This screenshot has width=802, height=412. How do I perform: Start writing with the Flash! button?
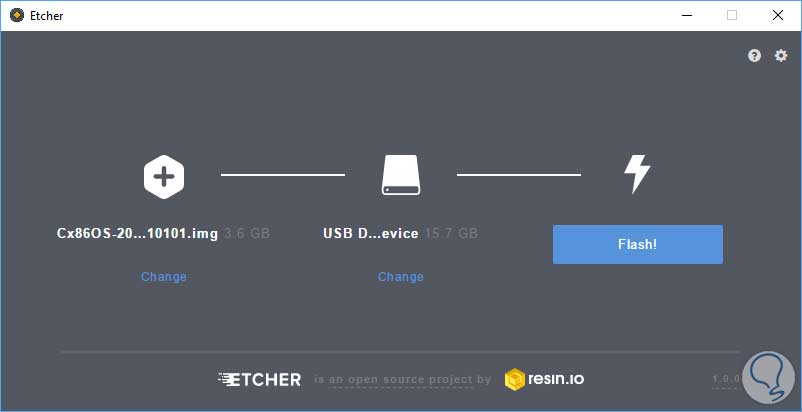(x=638, y=244)
